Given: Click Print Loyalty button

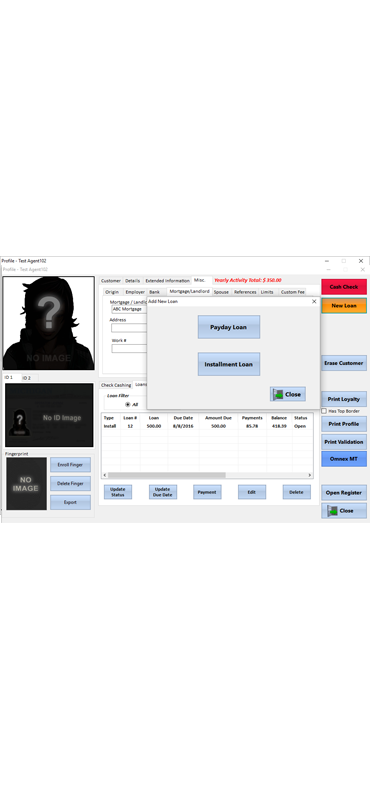Looking at the screenshot, I should pyautogui.click(x=344, y=399).
